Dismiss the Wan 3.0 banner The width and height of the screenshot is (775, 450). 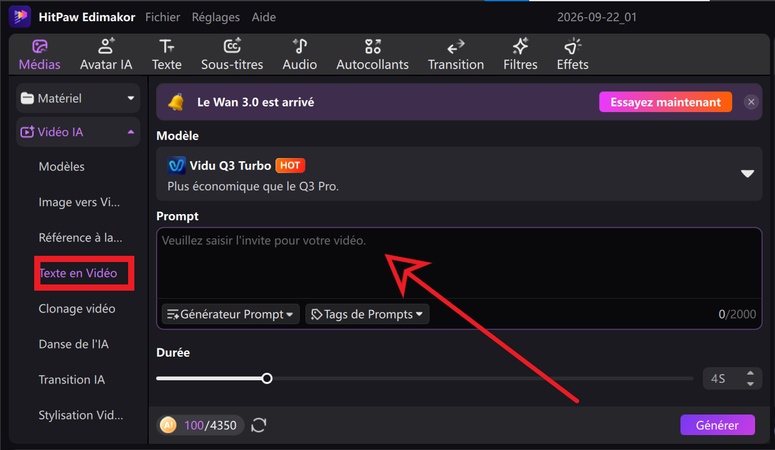coord(751,102)
